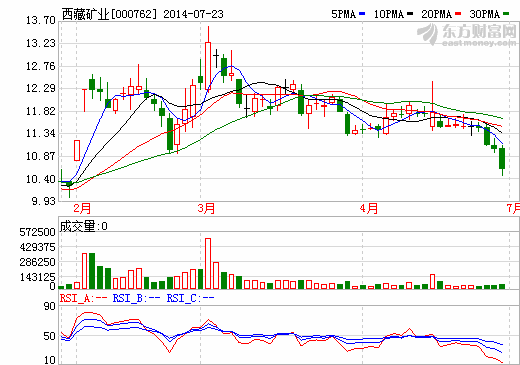This screenshot has height=365, width=520.
Task: Click the 30PMA legend label
Action: pyautogui.click(x=485, y=14)
